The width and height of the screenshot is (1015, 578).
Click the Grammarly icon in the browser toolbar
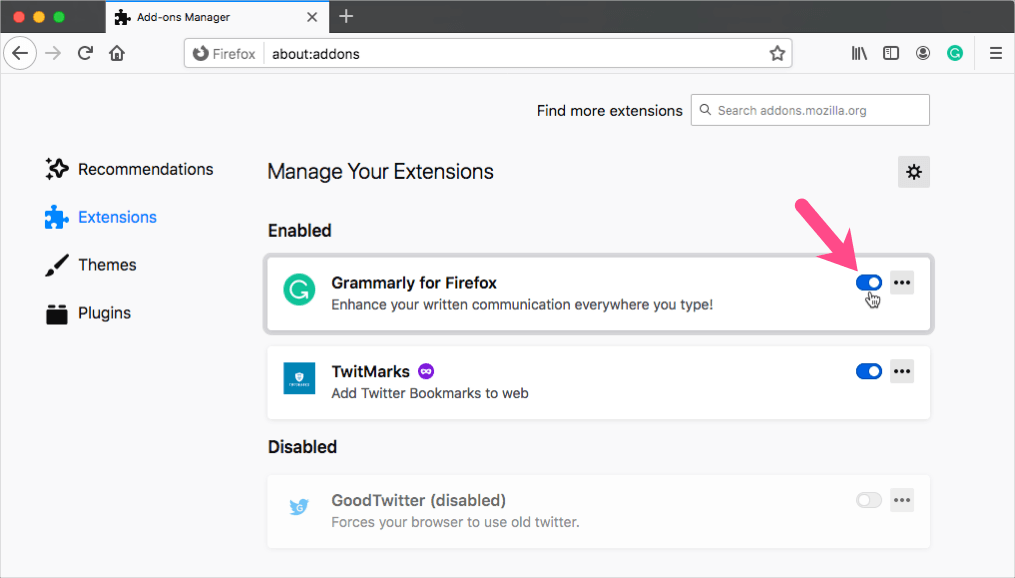tap(955, 53)
